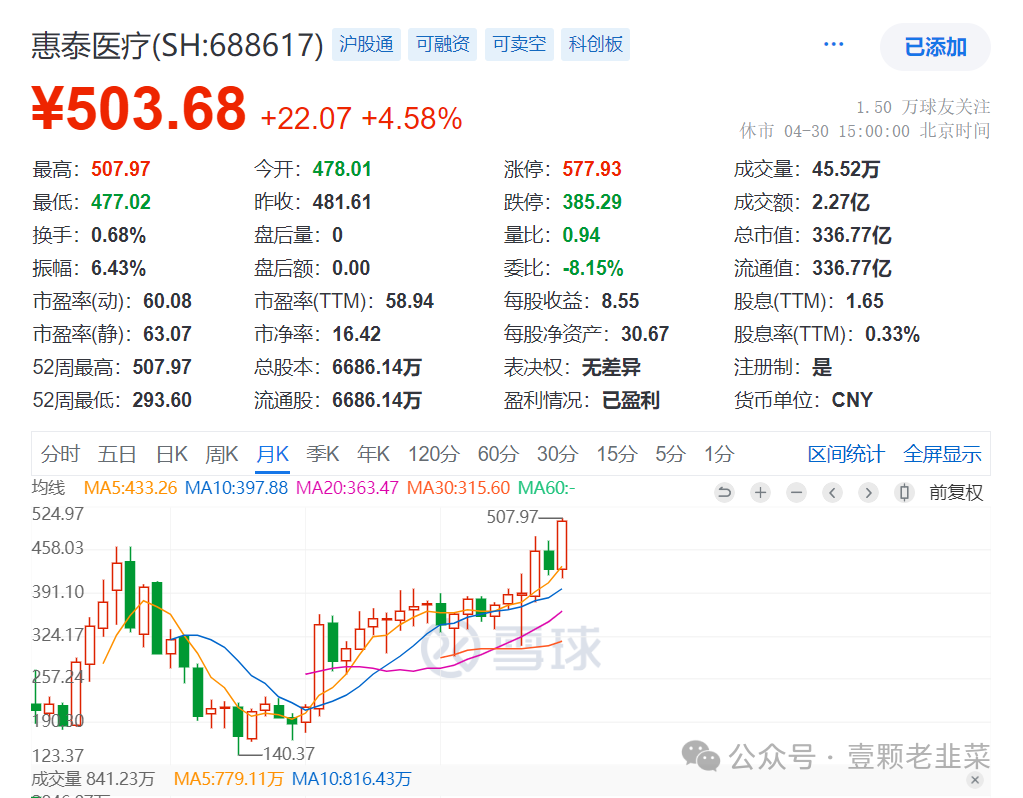
Task: Close the bottom-right overlay with X icon
Action: (x=975, y=780)
